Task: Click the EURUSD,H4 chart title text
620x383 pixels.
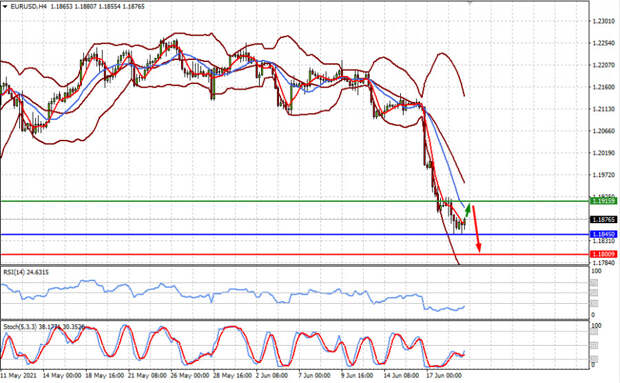Action: pos(28,7)
